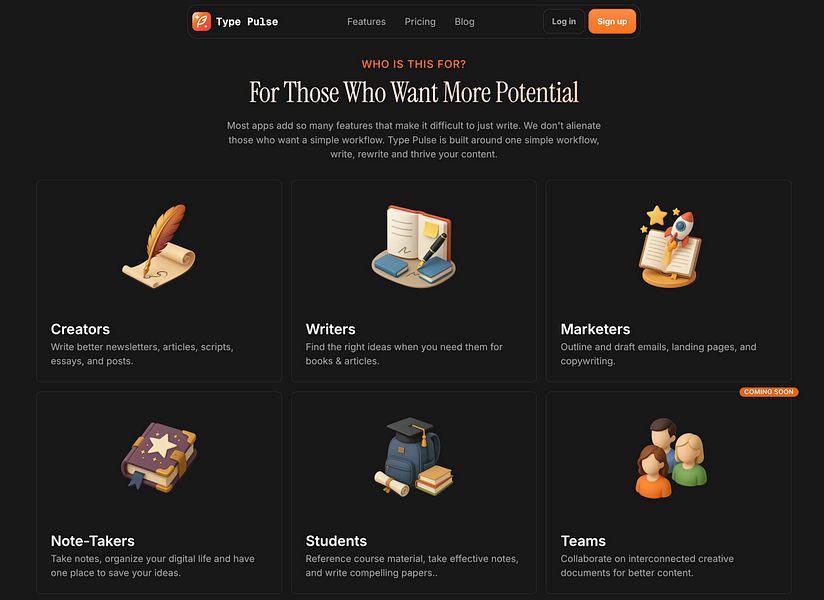Screen dimensions: 824x600
Task: Select the Teams card heading
Action: pyautogui.click(x=583, y=541)
